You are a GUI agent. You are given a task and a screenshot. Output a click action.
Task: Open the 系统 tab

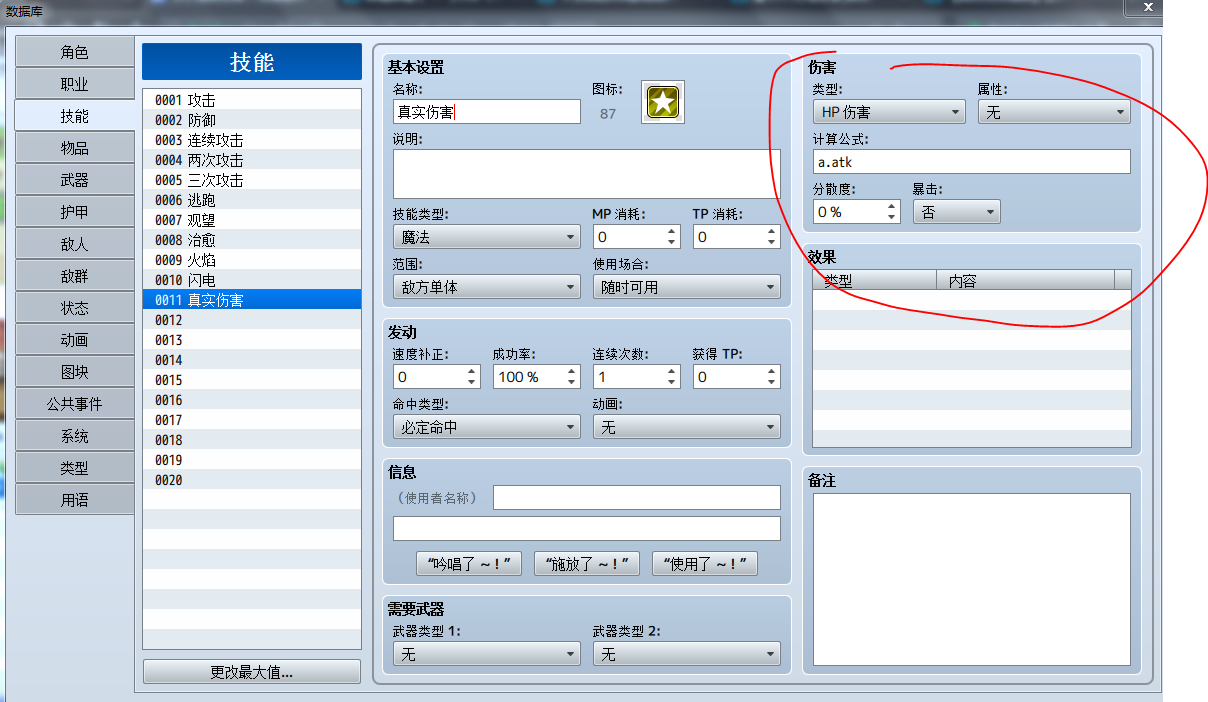click(74, 436)
